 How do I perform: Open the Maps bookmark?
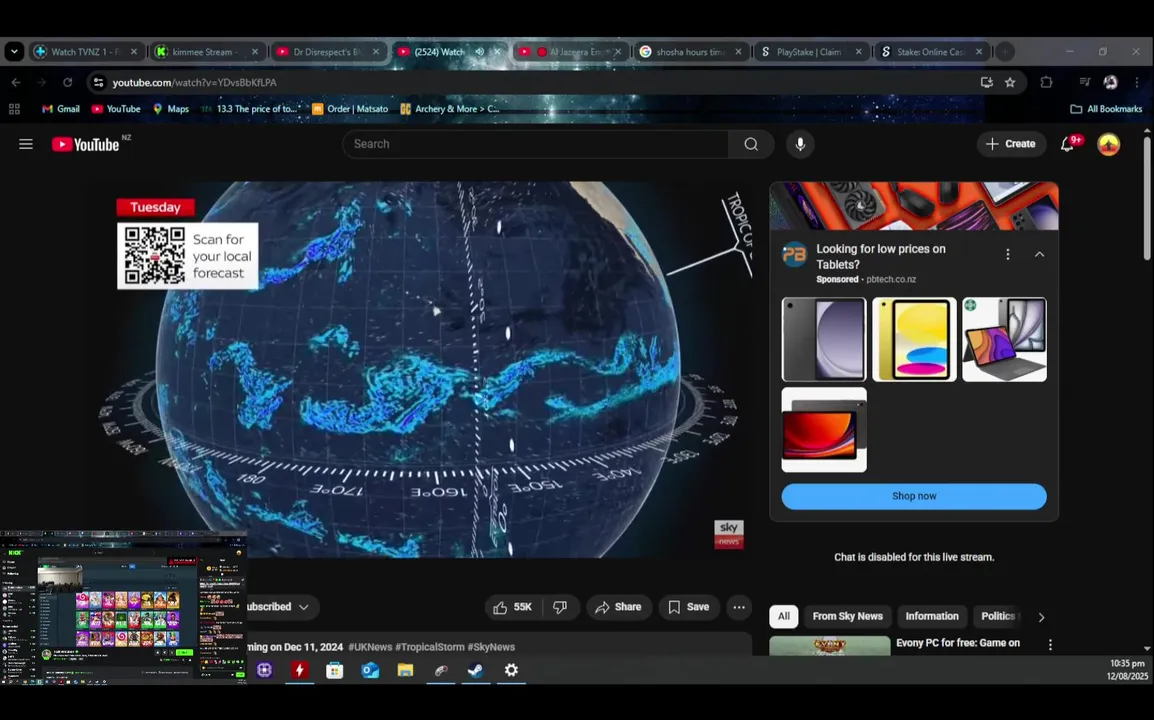(x=171, y=109)
